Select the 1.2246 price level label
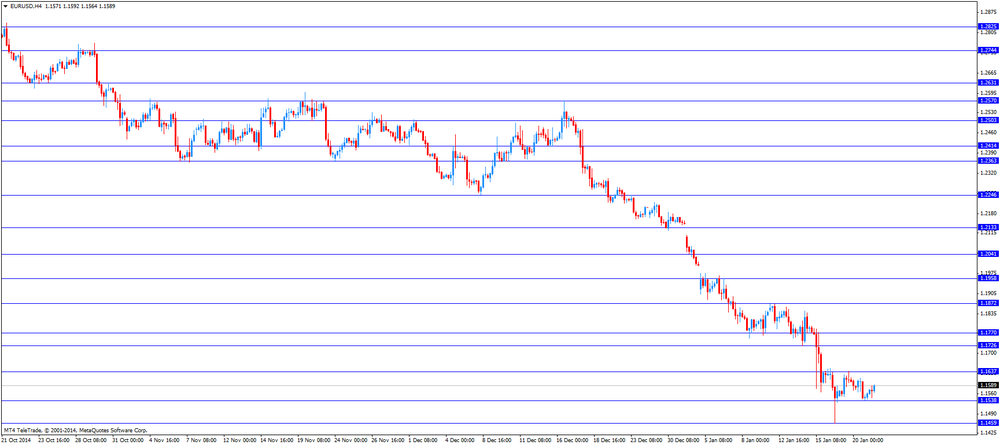 click(x=987, y=195)
